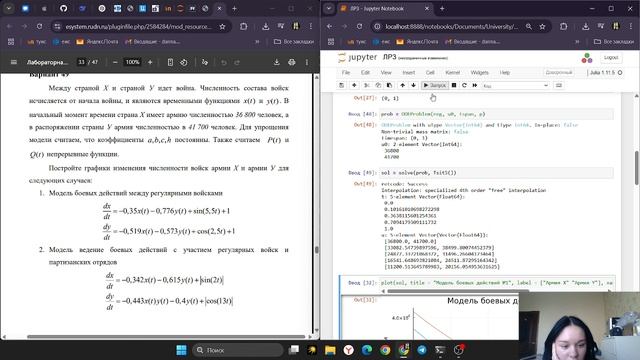Image resolution: width=640 pixels, height=360 pixels.
Task: Click the jupyter logo link
Action: 358,58
